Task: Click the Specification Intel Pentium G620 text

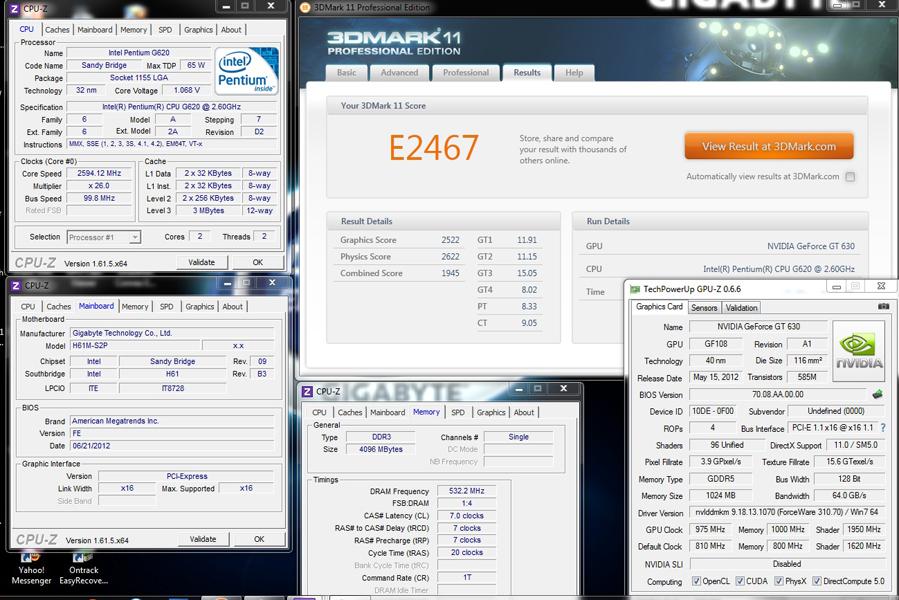Action: pos(171,107)
